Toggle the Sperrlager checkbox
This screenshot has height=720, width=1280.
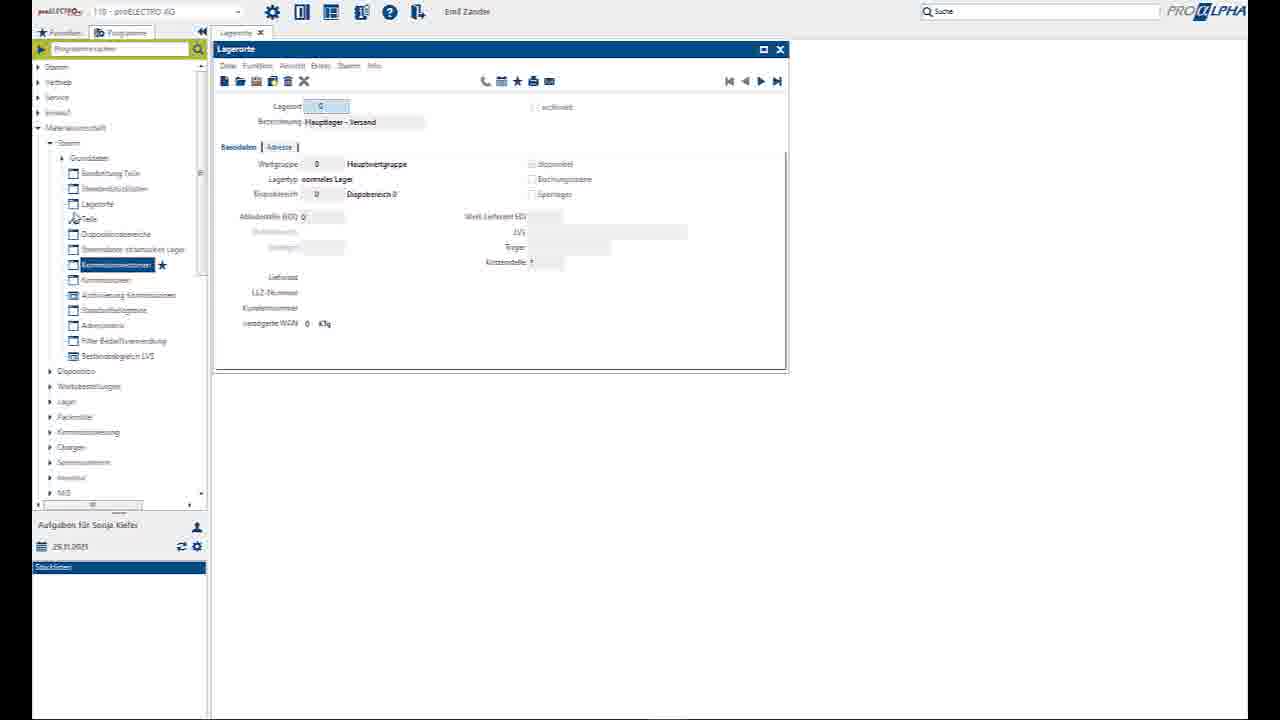[x=532, y=194]
